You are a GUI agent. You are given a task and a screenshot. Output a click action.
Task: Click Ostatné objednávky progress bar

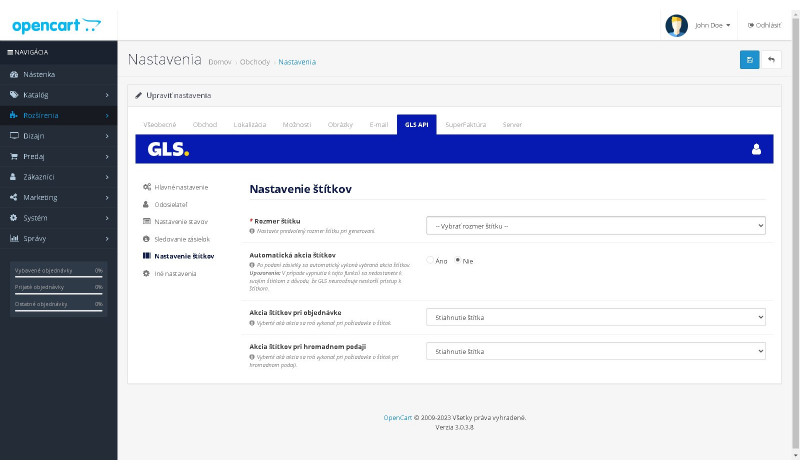click(x=59, y=310)
